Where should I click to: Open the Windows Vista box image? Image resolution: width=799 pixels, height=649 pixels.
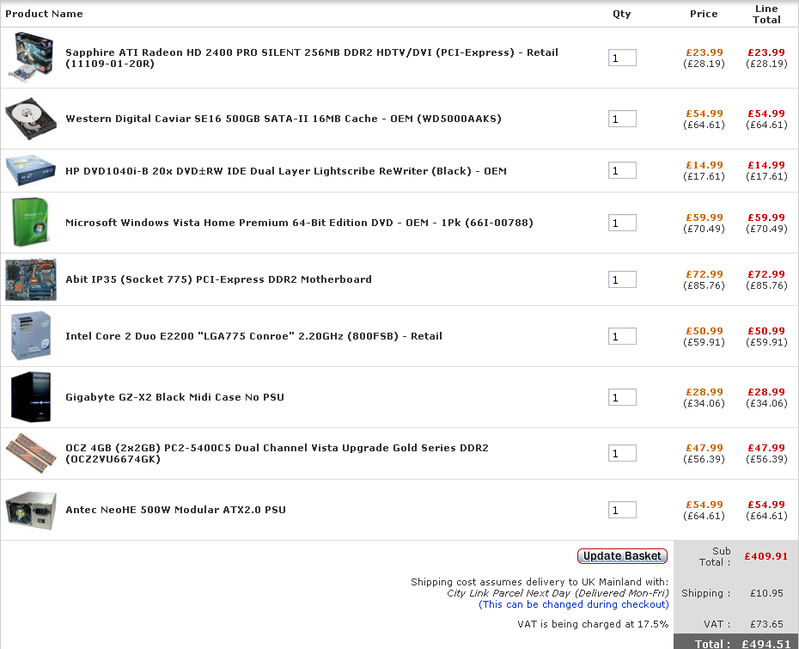31,222
